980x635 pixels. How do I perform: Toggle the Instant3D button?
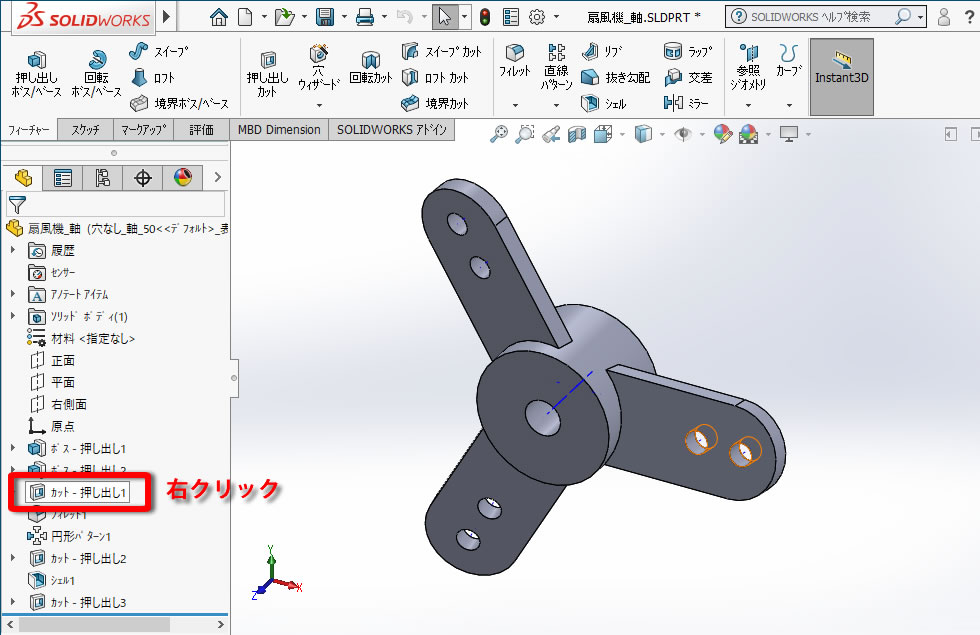tap(842, 77)
